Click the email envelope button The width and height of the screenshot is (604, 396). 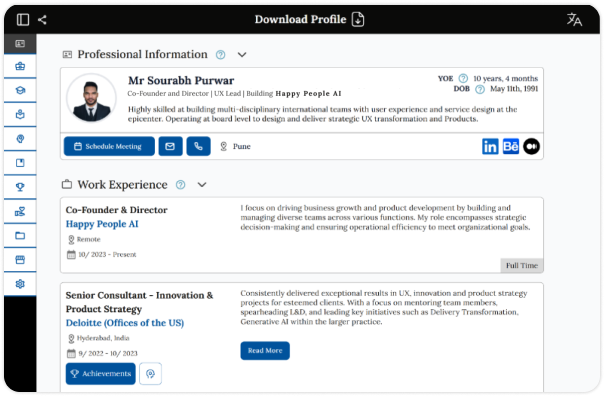point(170,146)
